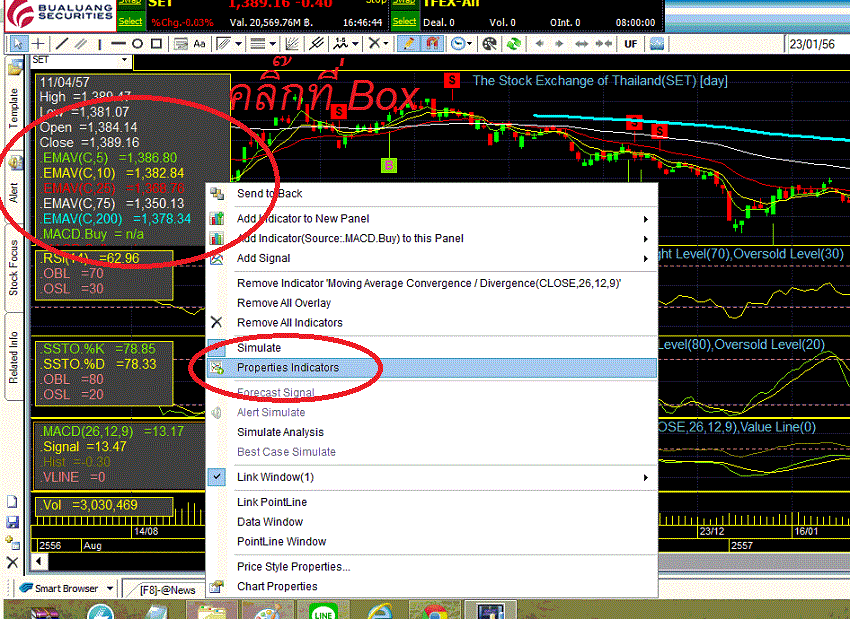The width and height of the screenshot is (850, 619).
Task: Click the green Select button beside TFEX
Action: pyautogui.click(x=404, y=22)
